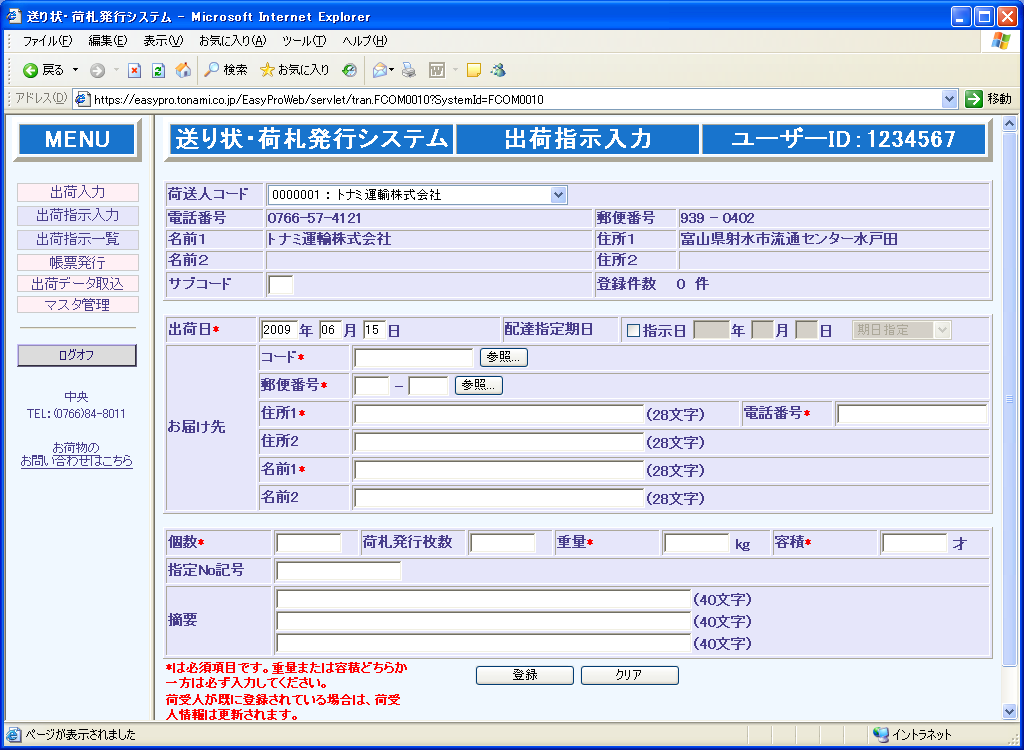Image resolution: width=1024 pixels, height=750 pixels.
Task: Open 出荷指示一覧 from the side menu
Action: click(78, 239)
